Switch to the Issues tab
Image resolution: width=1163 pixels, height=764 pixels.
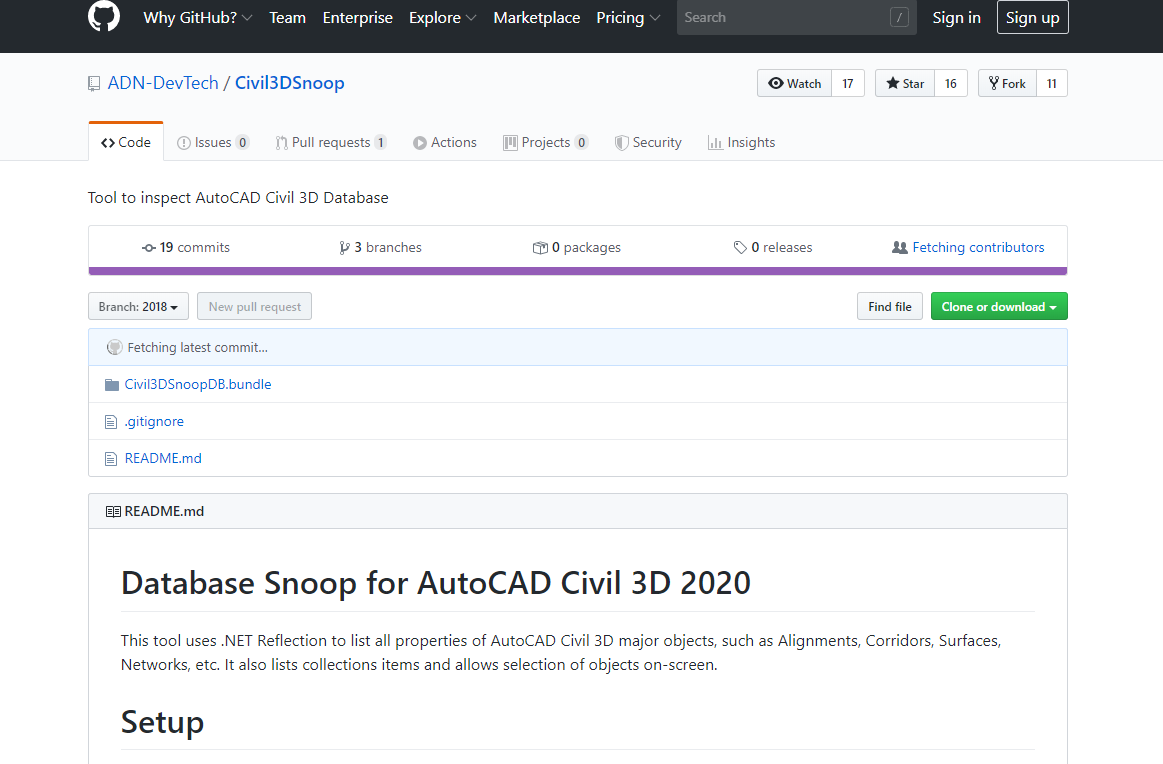click(x=212, y=141)
